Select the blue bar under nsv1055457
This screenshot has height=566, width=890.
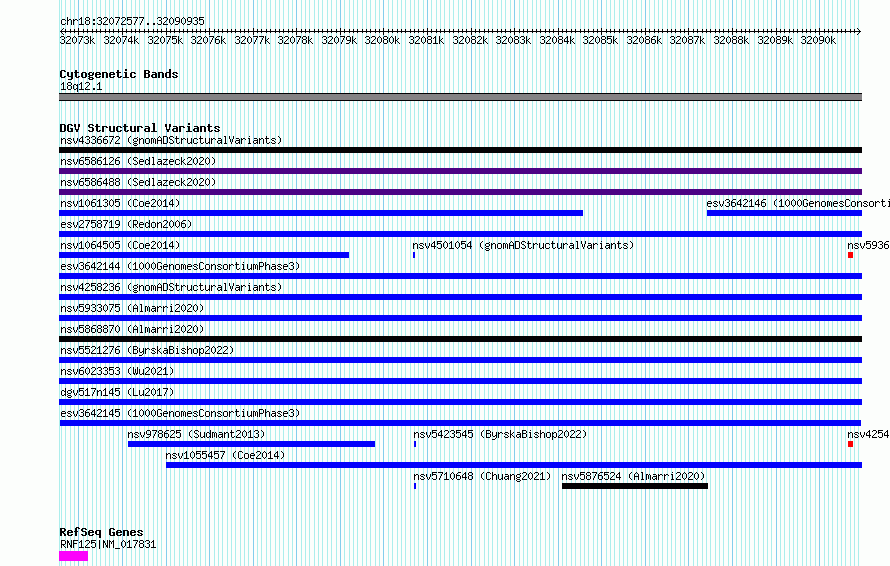pyautogui.click(x=514, y=465)
